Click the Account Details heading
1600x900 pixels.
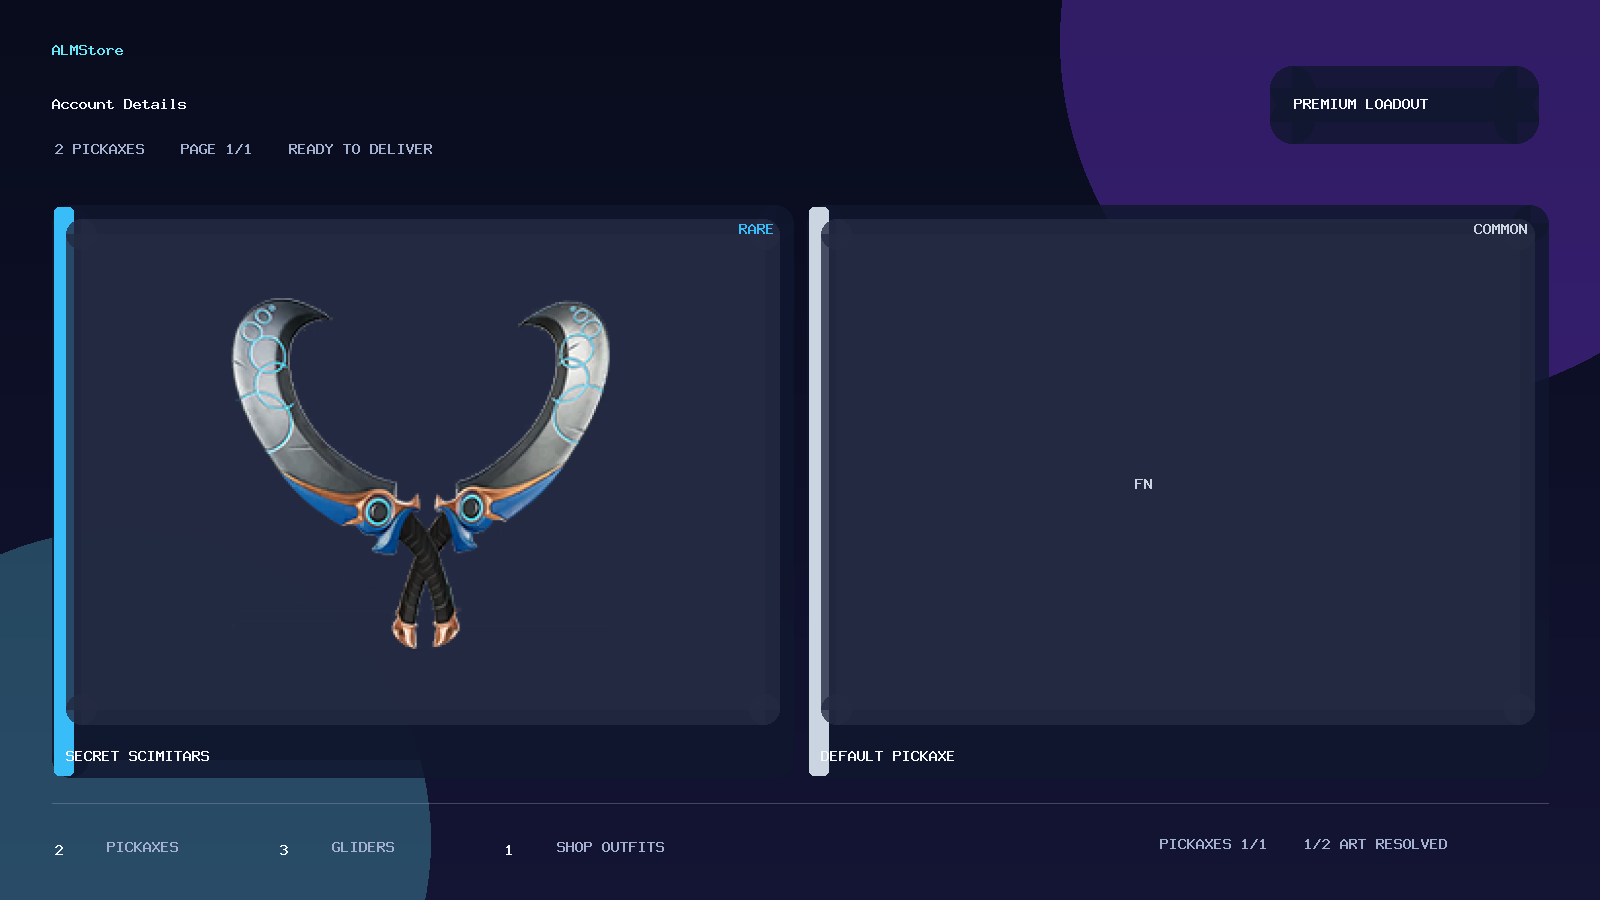coord(119,104)
